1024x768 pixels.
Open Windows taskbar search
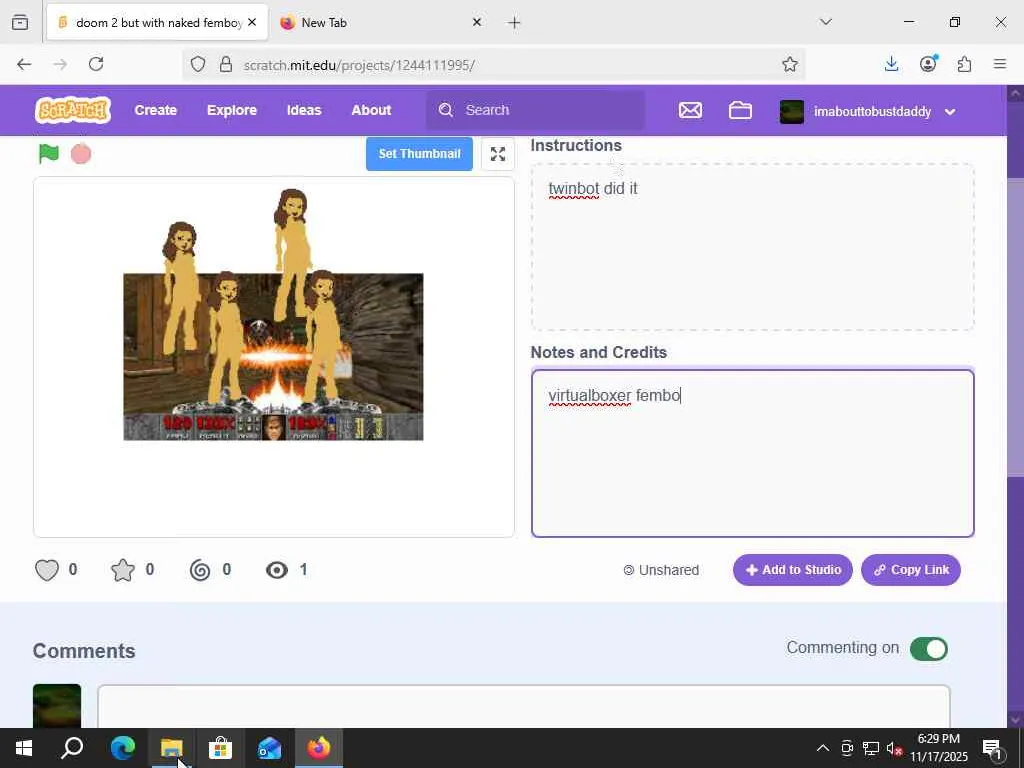click(72, 748)
